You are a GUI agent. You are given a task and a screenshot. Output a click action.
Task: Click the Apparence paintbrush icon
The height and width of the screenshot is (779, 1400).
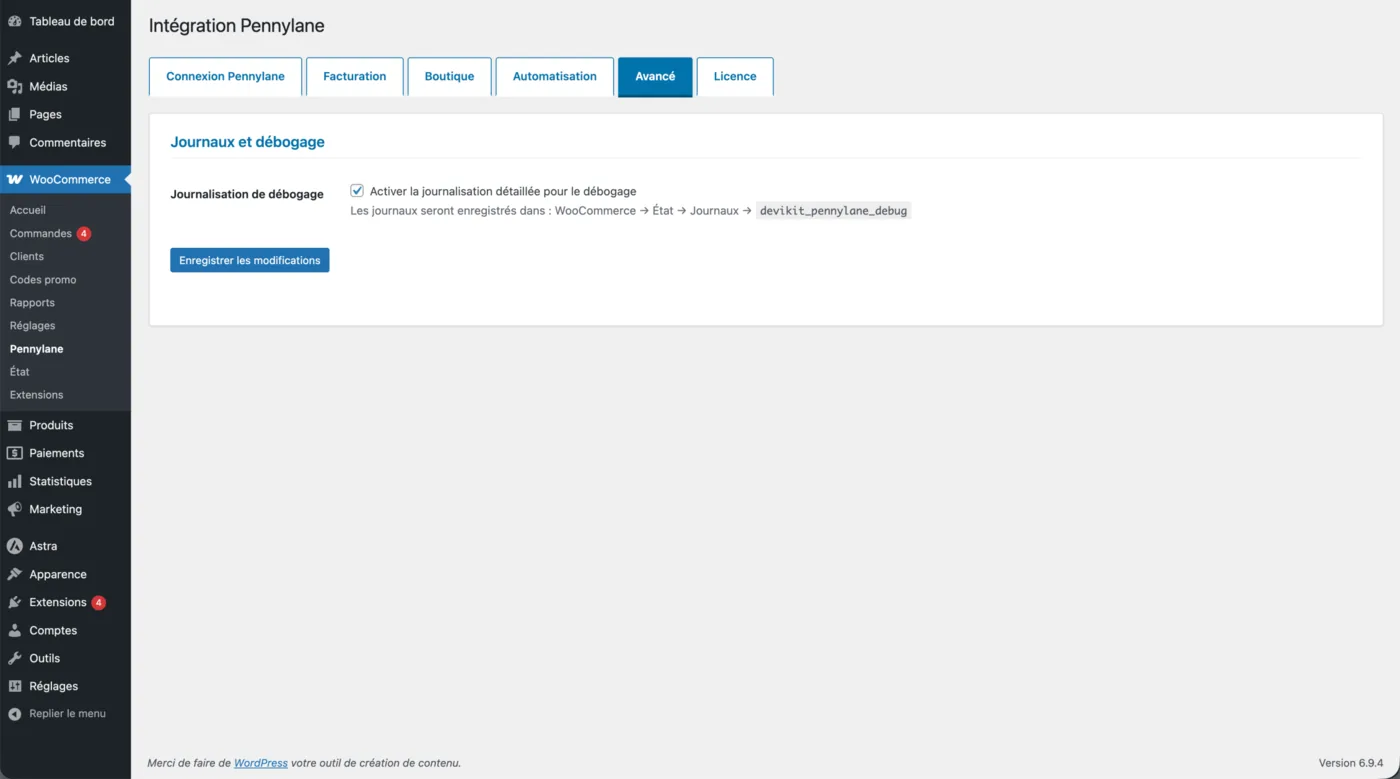(14, 574)
